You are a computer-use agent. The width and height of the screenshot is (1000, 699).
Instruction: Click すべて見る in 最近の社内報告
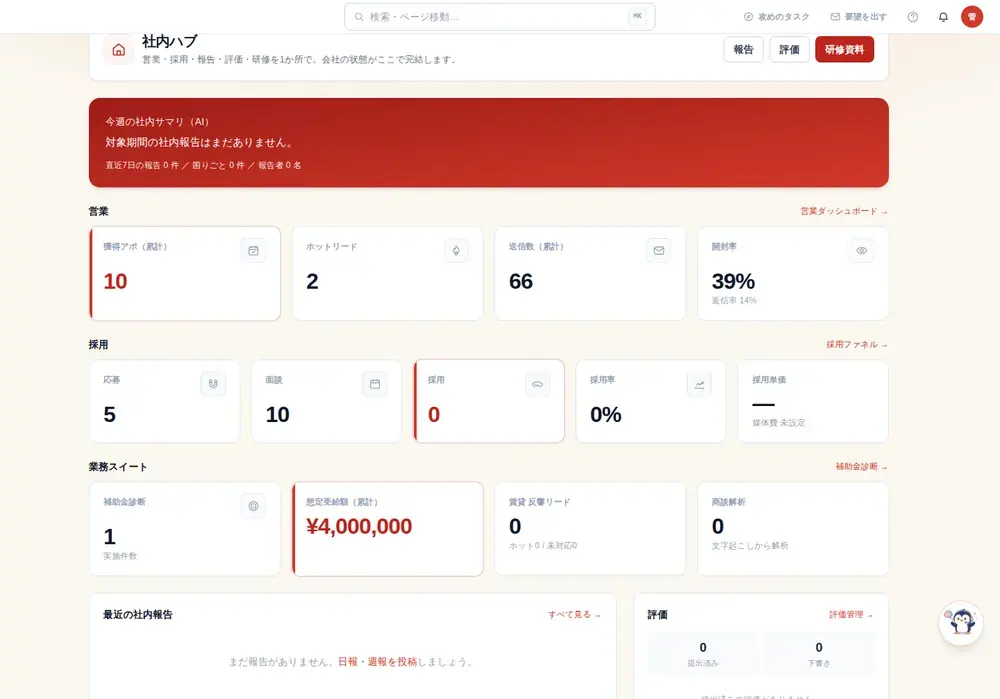point(574,615)
